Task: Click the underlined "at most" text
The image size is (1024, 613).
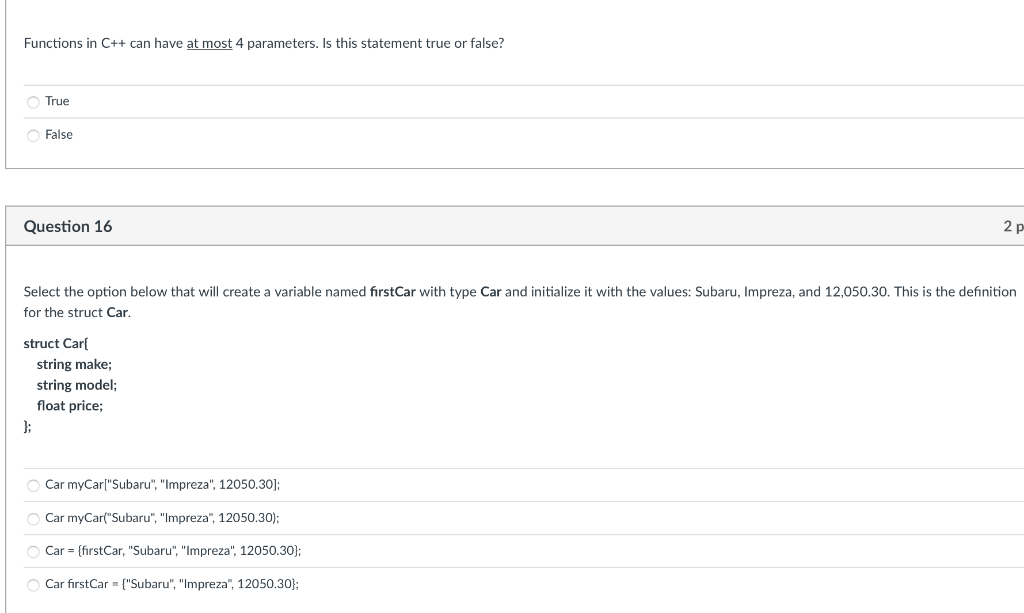Action: click(209, 43)
